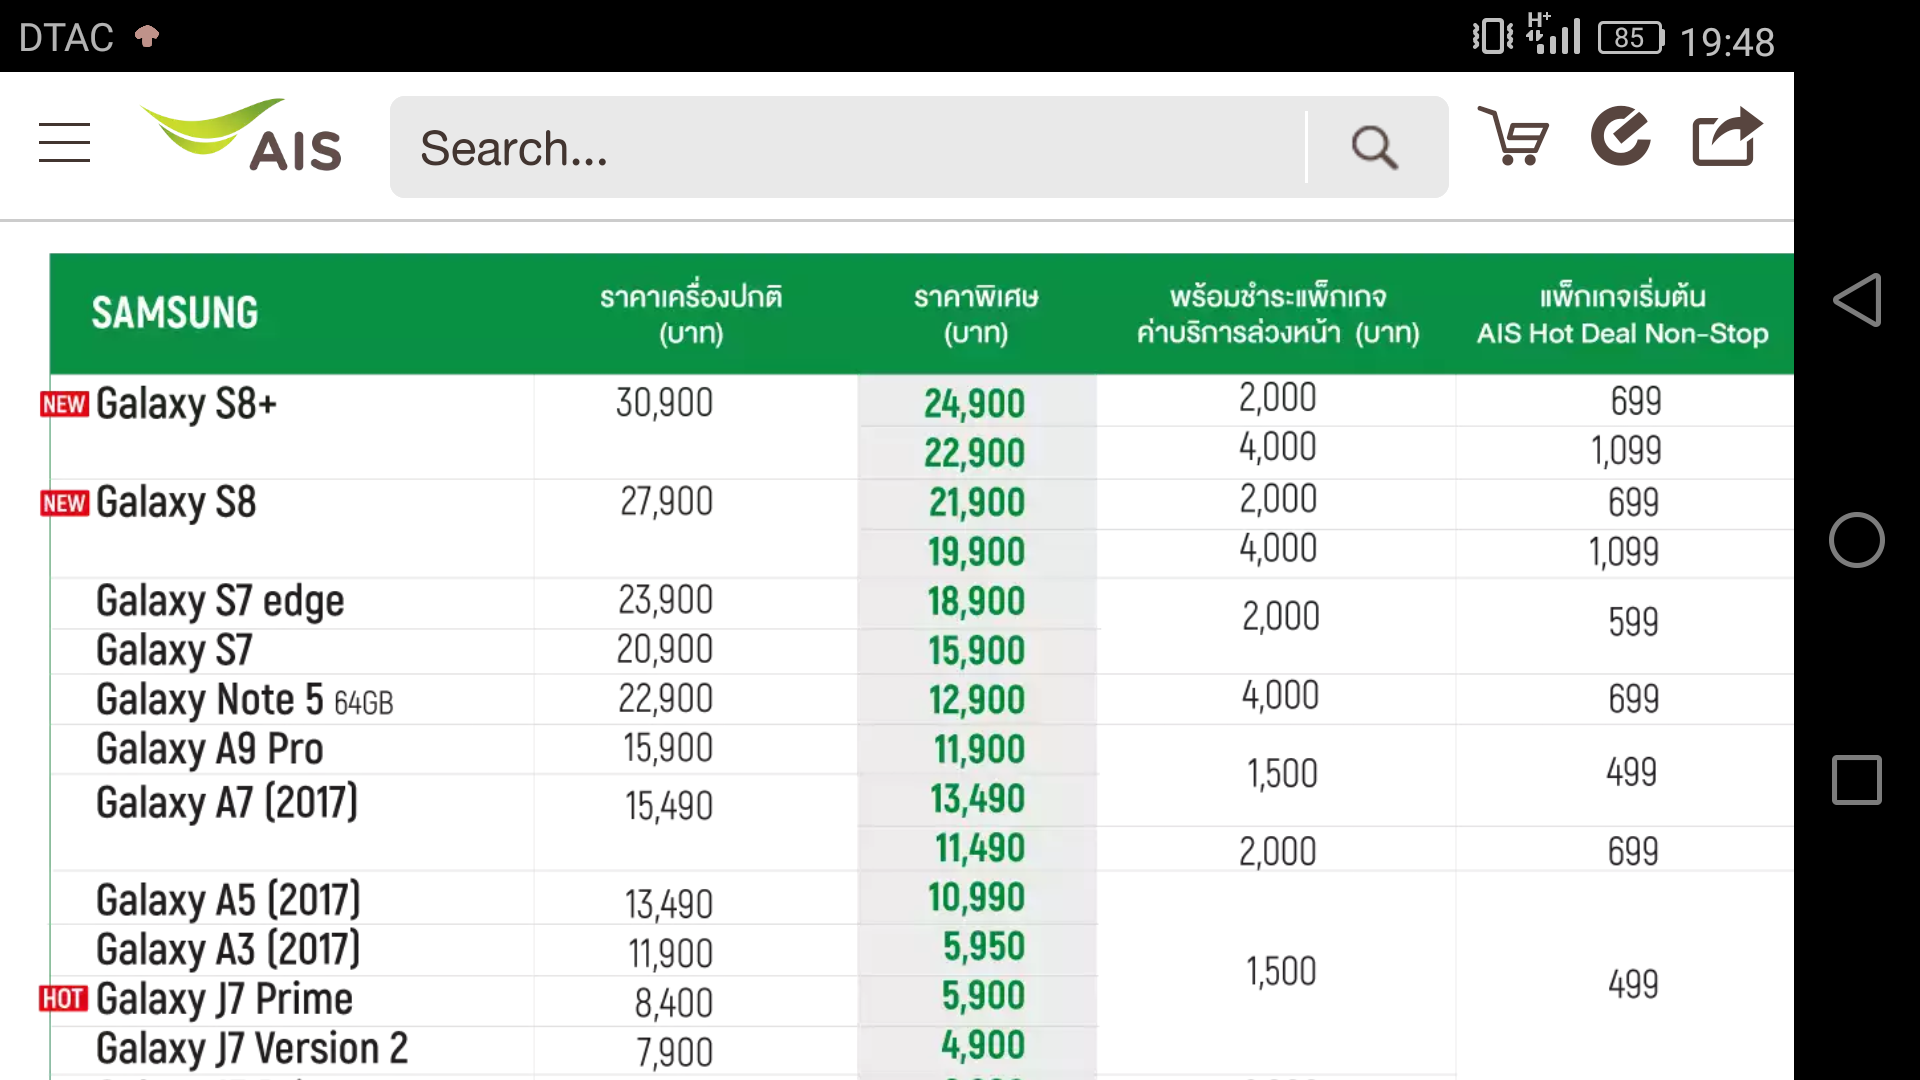The image size is (1920, 1080).
Task: Tap the Android recent apps button
Action: click(x=1857, y=780)
